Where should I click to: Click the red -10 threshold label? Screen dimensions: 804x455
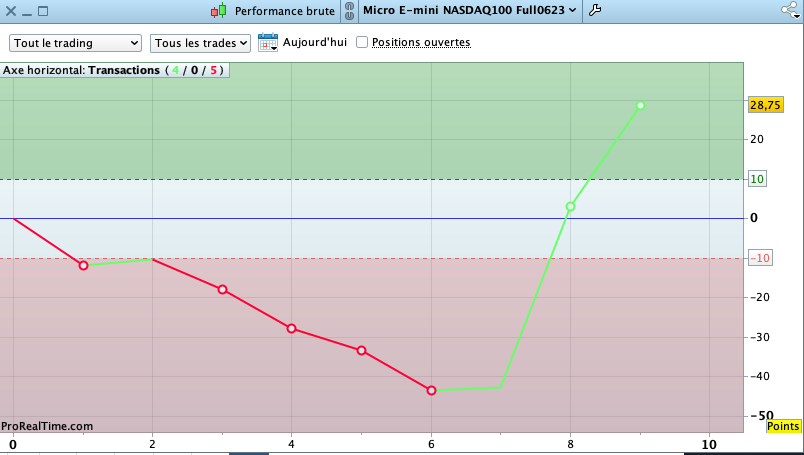(x=760, y=258)
